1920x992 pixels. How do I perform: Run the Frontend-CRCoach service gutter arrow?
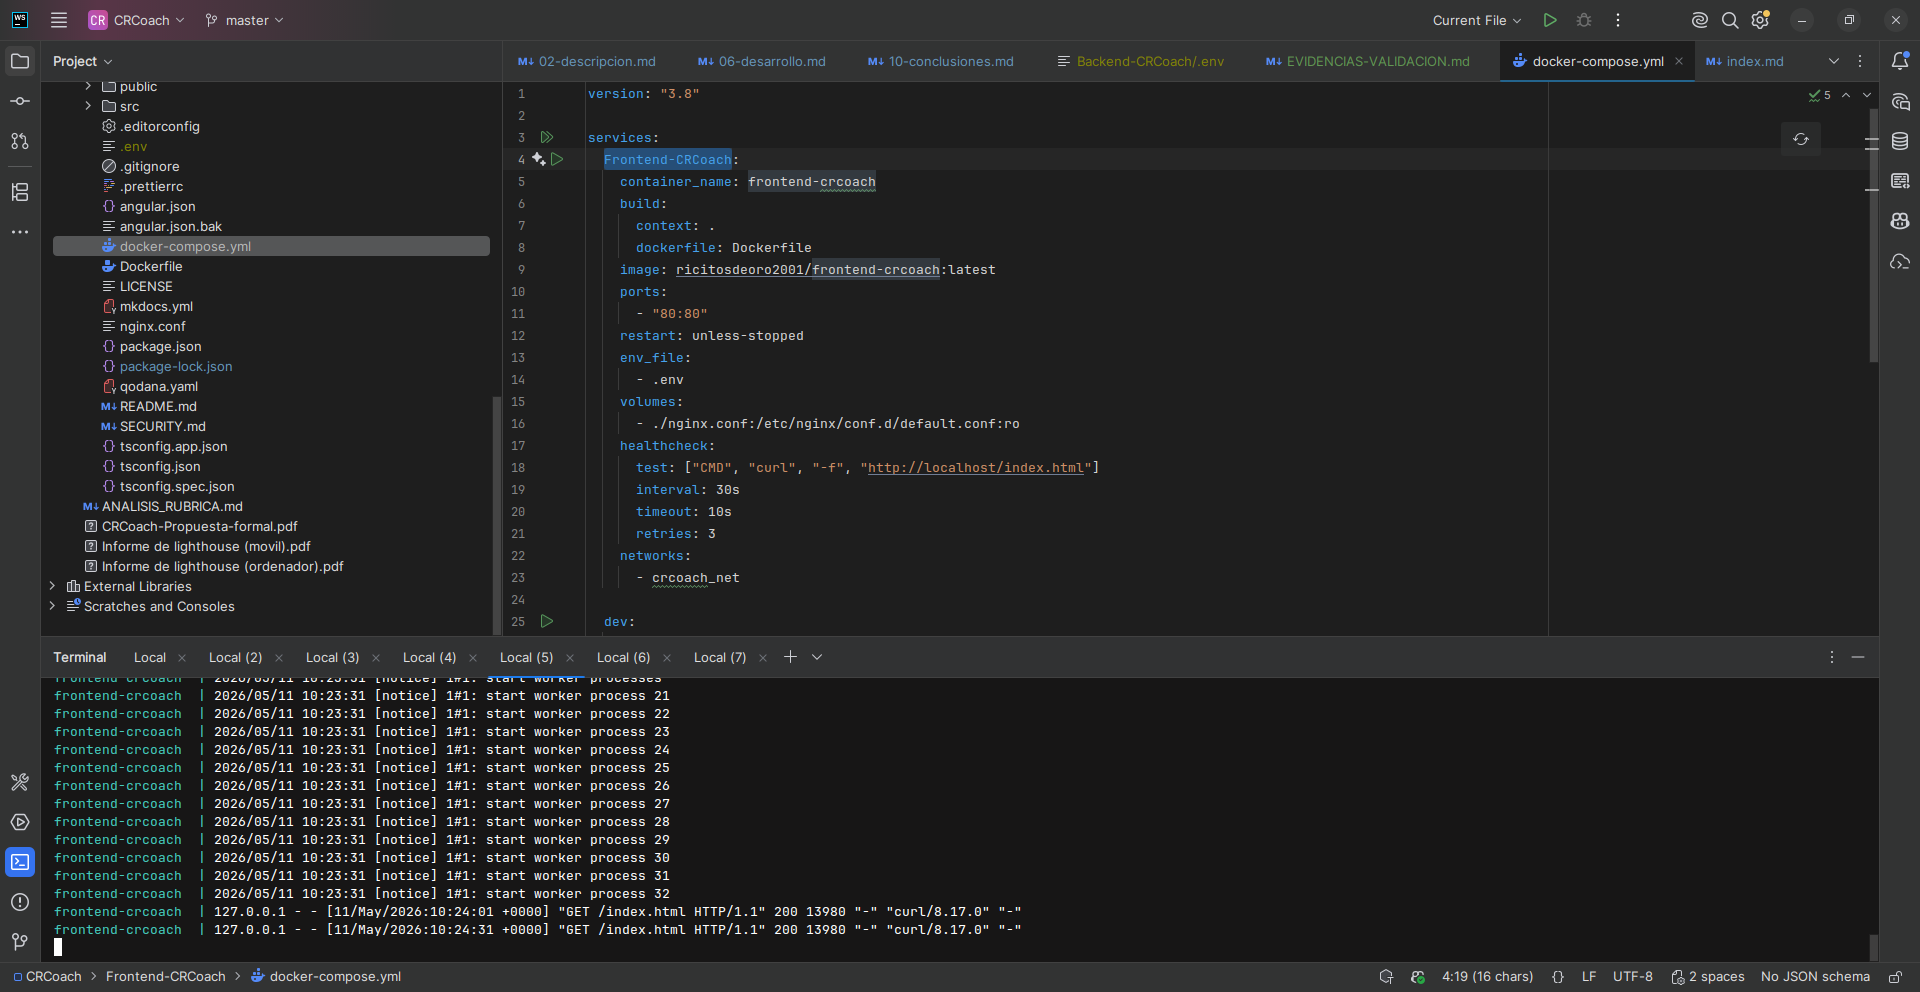tap(557, 159)
